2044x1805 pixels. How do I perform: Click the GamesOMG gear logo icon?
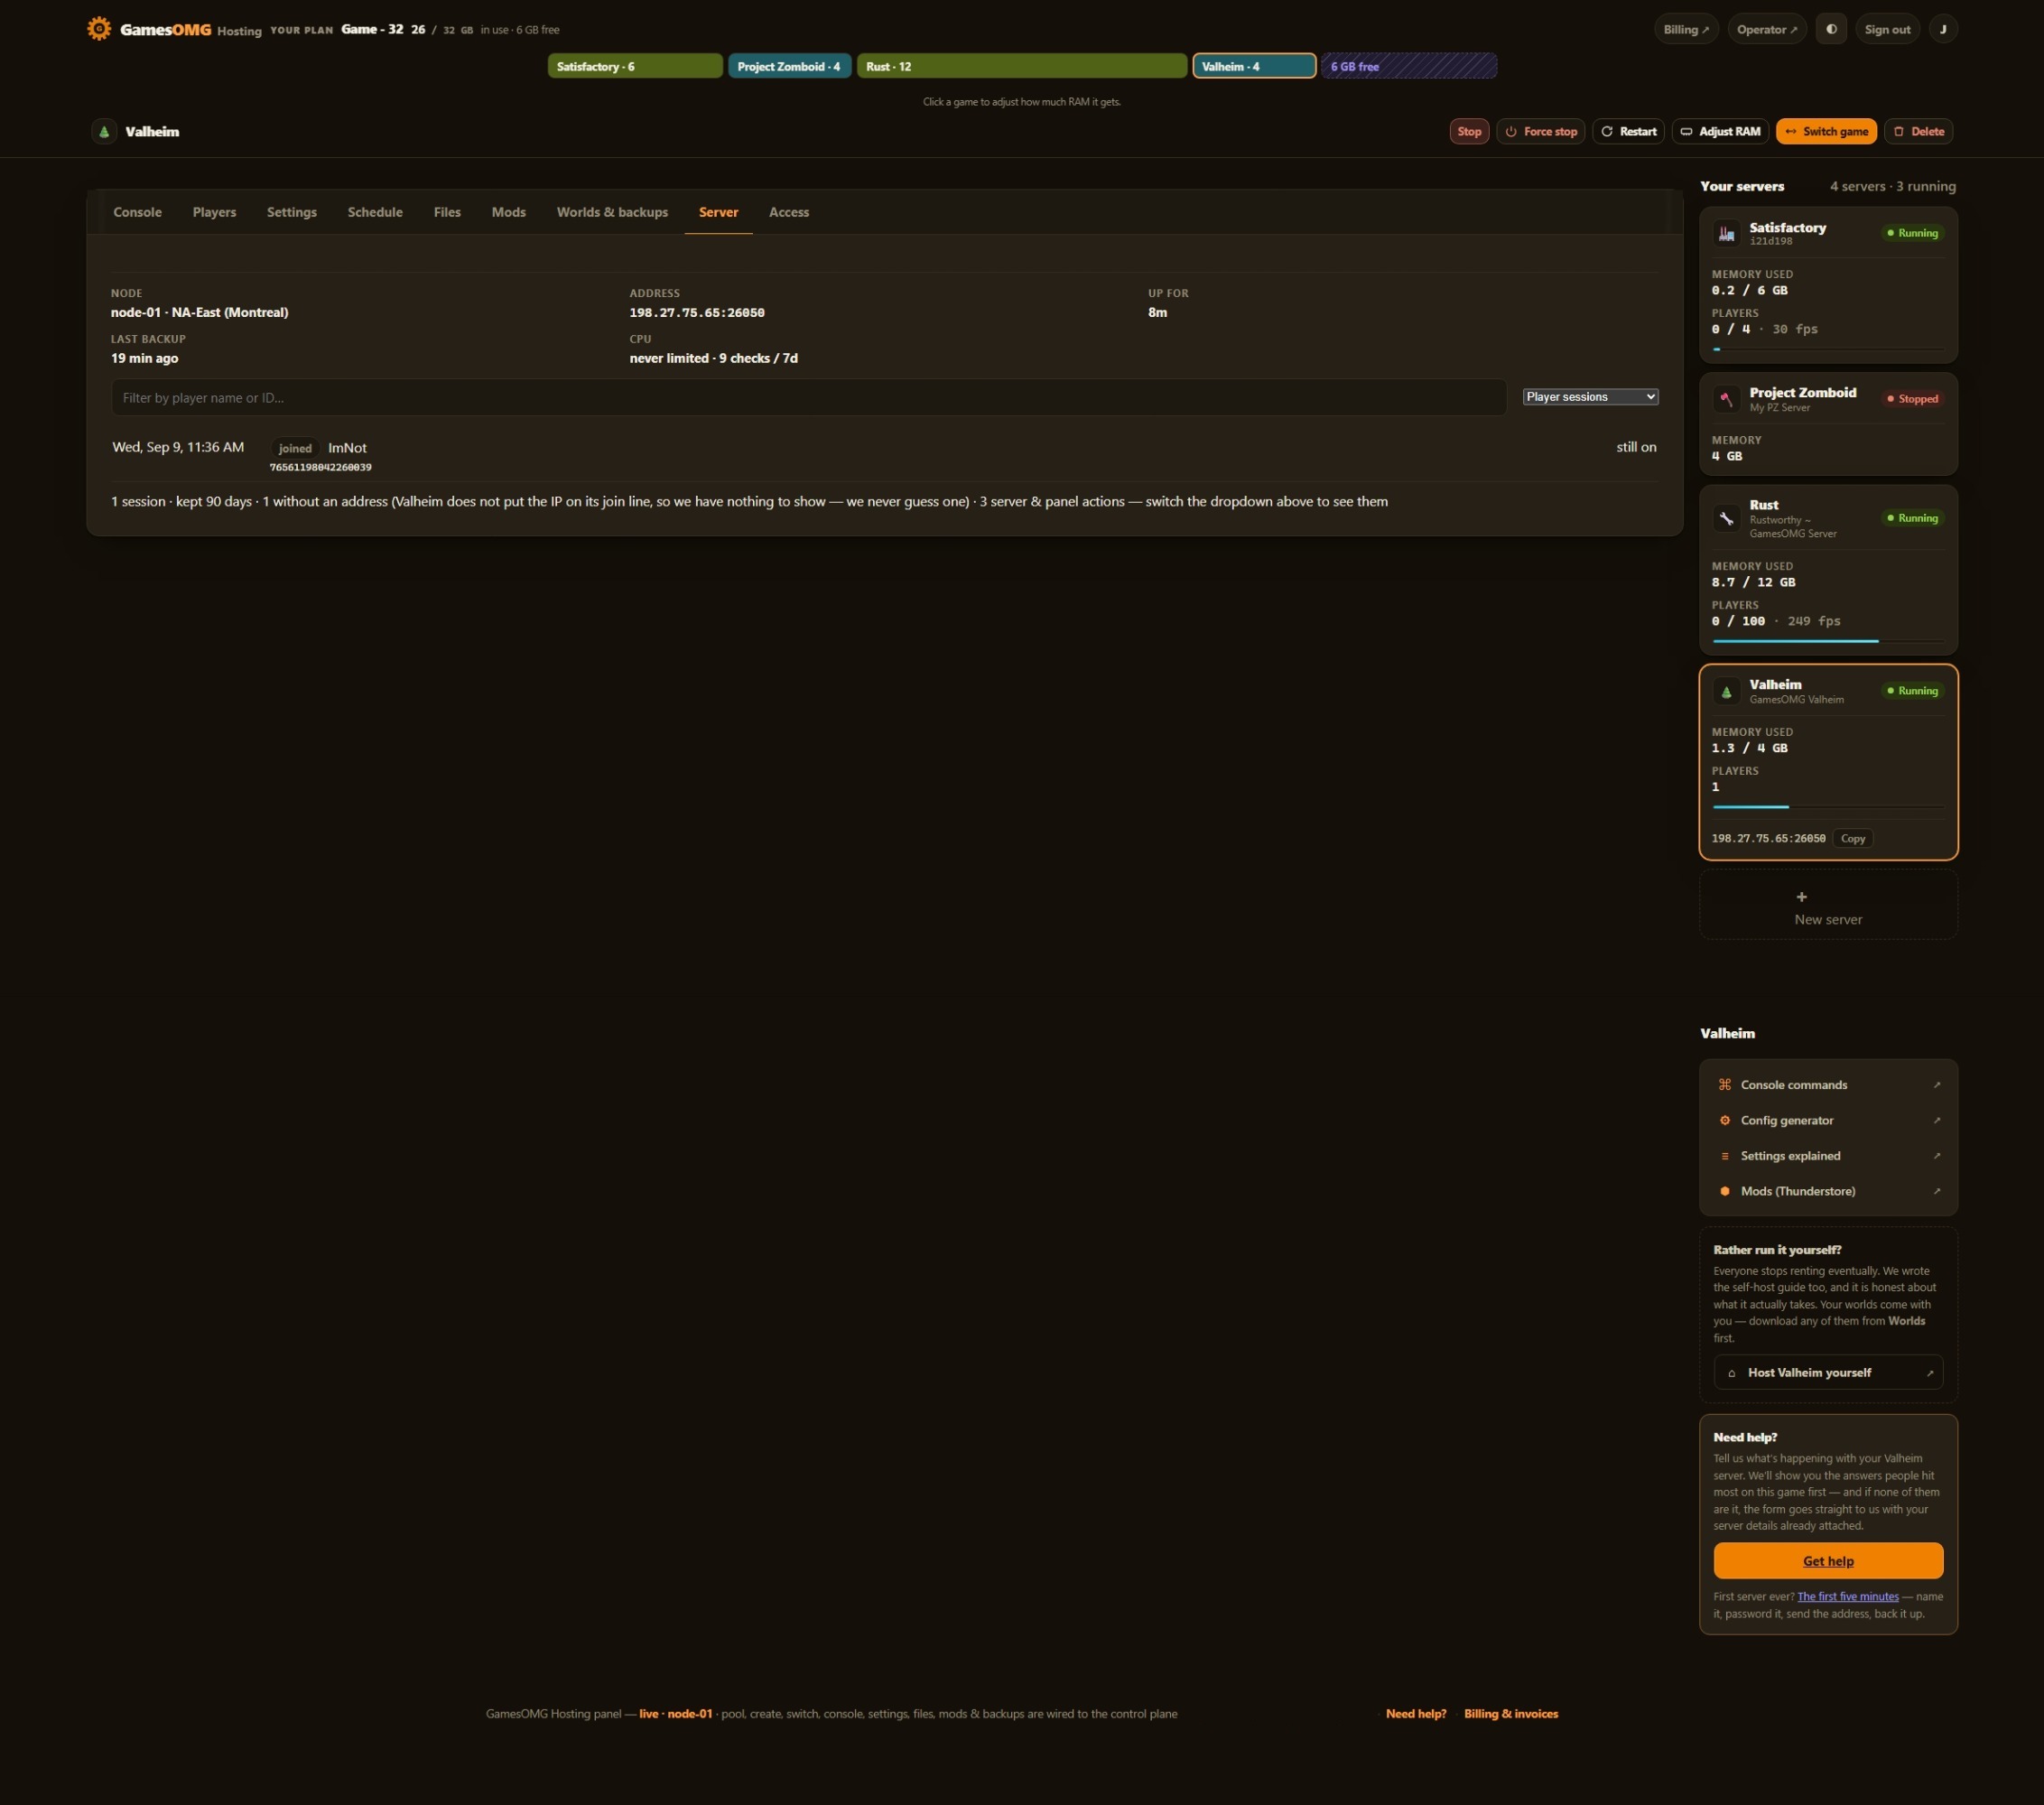99,29
